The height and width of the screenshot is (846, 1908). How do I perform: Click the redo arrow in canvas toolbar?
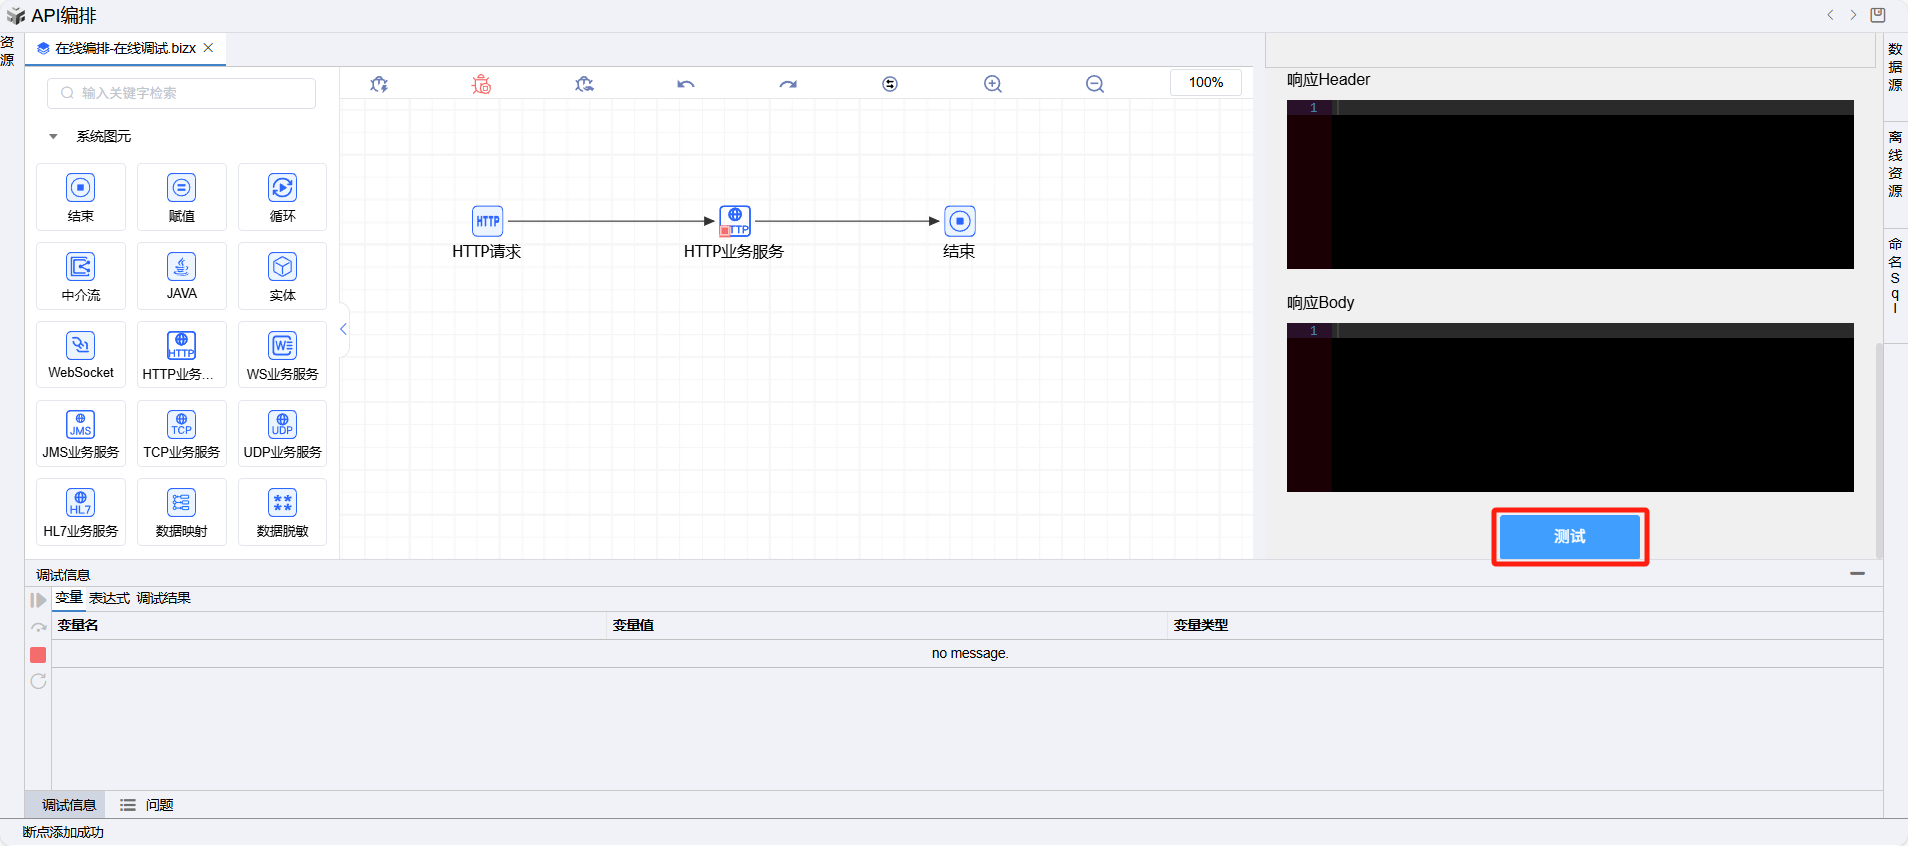788,84
